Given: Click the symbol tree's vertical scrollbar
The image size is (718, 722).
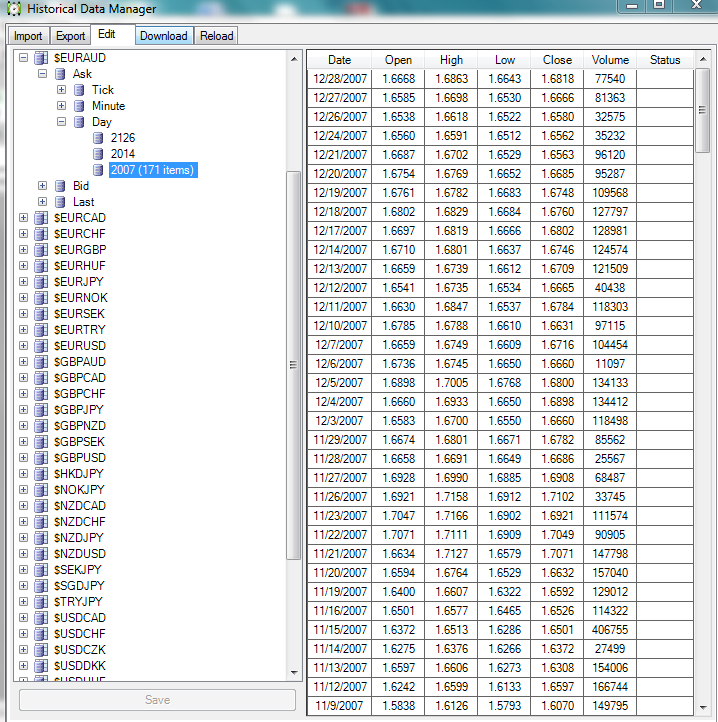Looking at the screenshot, I should pyautogui.click(x=293, y=365).
